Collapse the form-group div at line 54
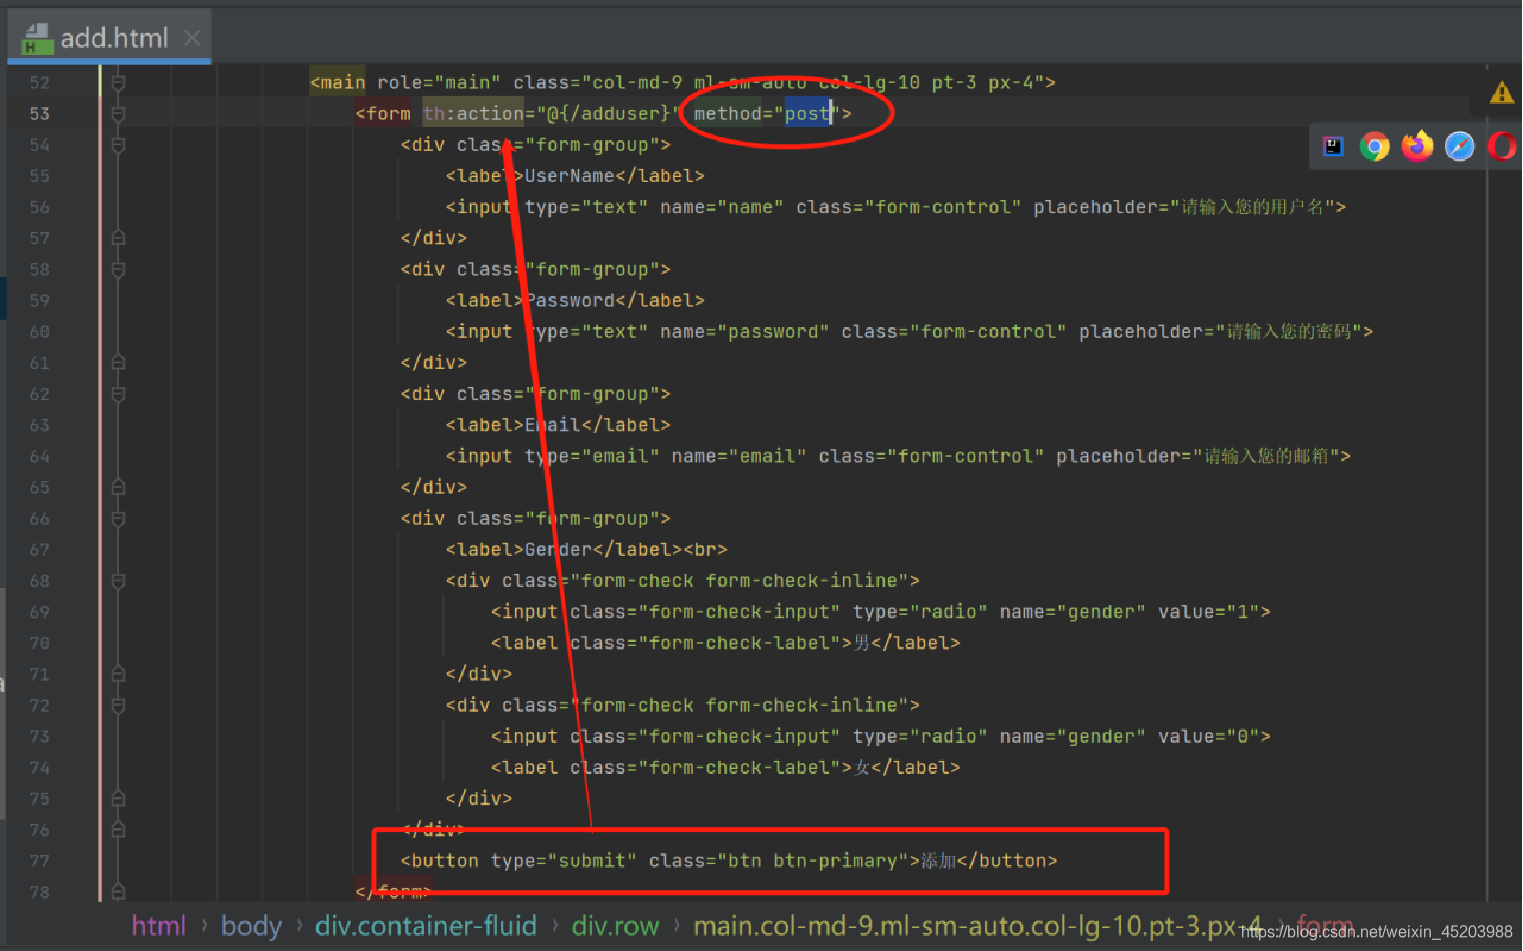This screenshot has height=951, width=1523. pyautogui.click(x=118, y=145)
